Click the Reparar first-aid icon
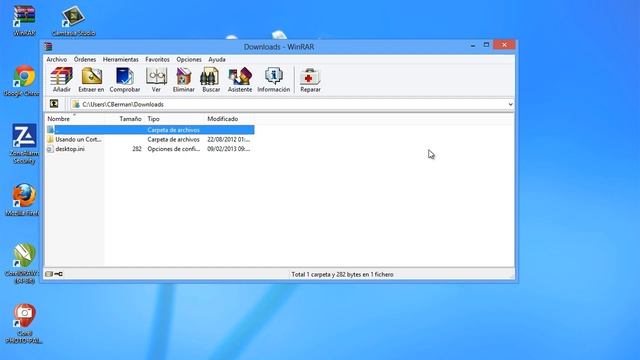Screen dimensions: 640x360 (x=310, y=80)
